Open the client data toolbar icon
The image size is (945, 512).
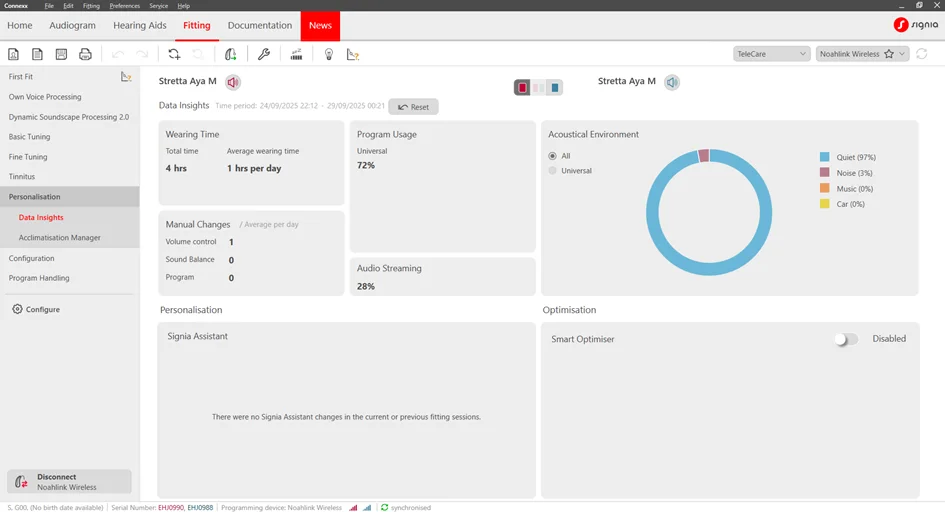[13, 54]
